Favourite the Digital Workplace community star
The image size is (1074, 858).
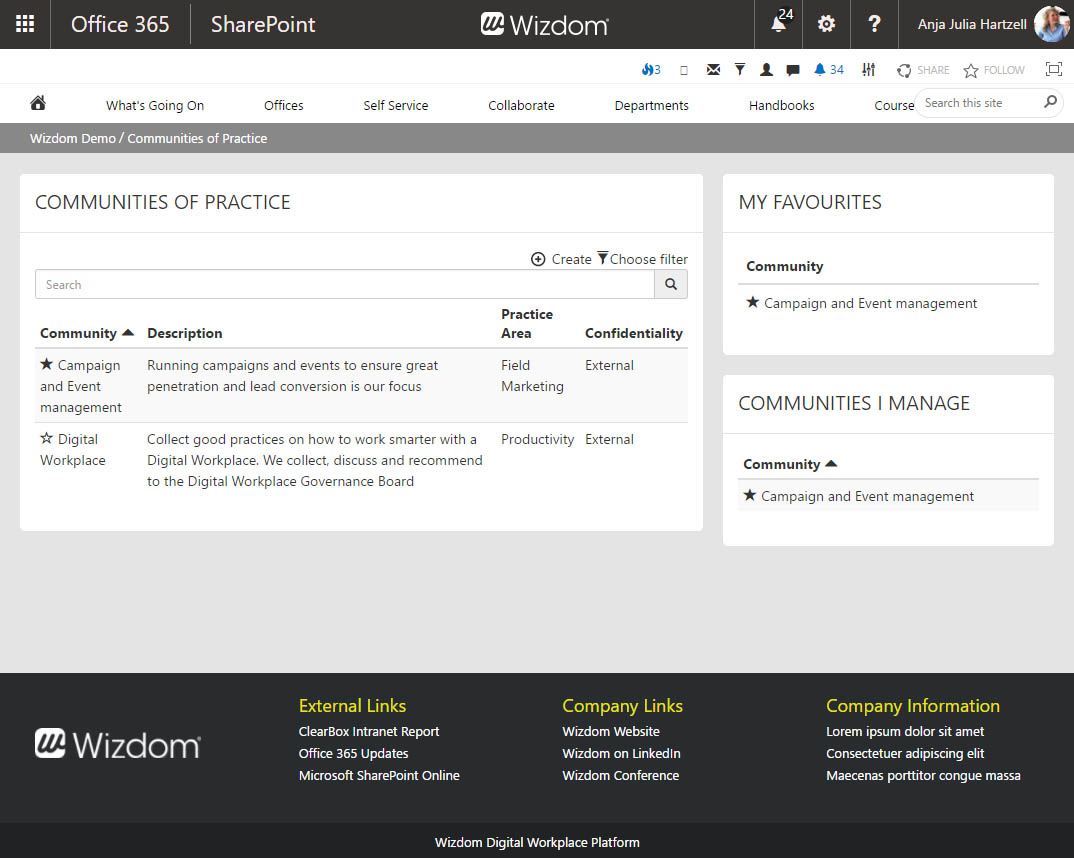click(x=47, y=438)
